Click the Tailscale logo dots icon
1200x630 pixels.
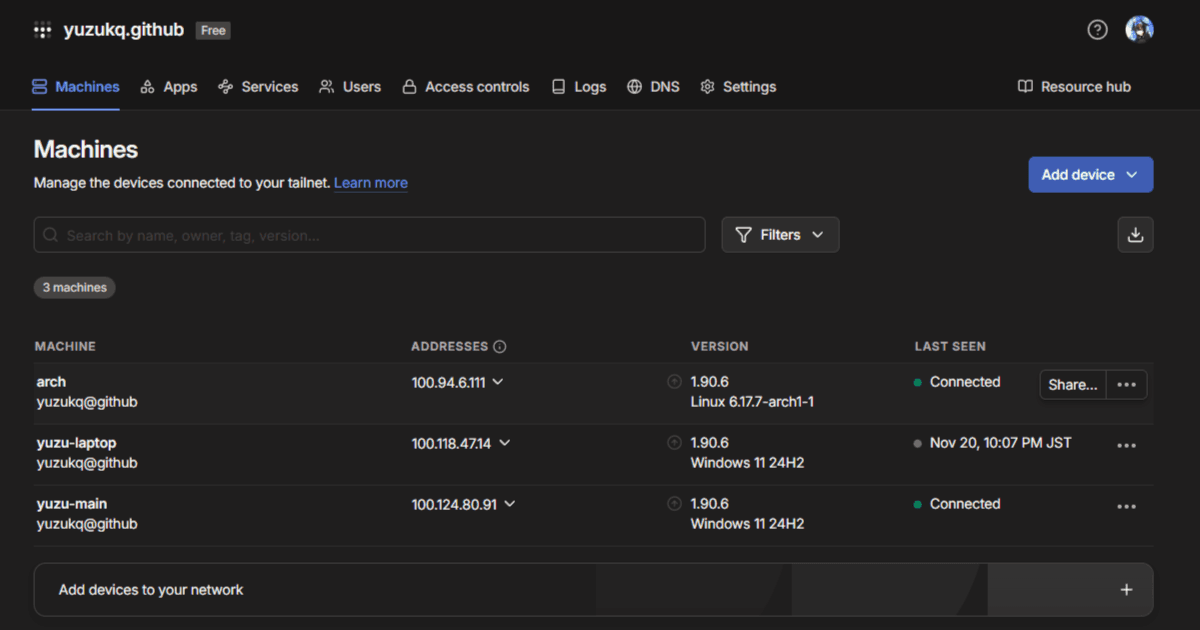pos(42,30)
